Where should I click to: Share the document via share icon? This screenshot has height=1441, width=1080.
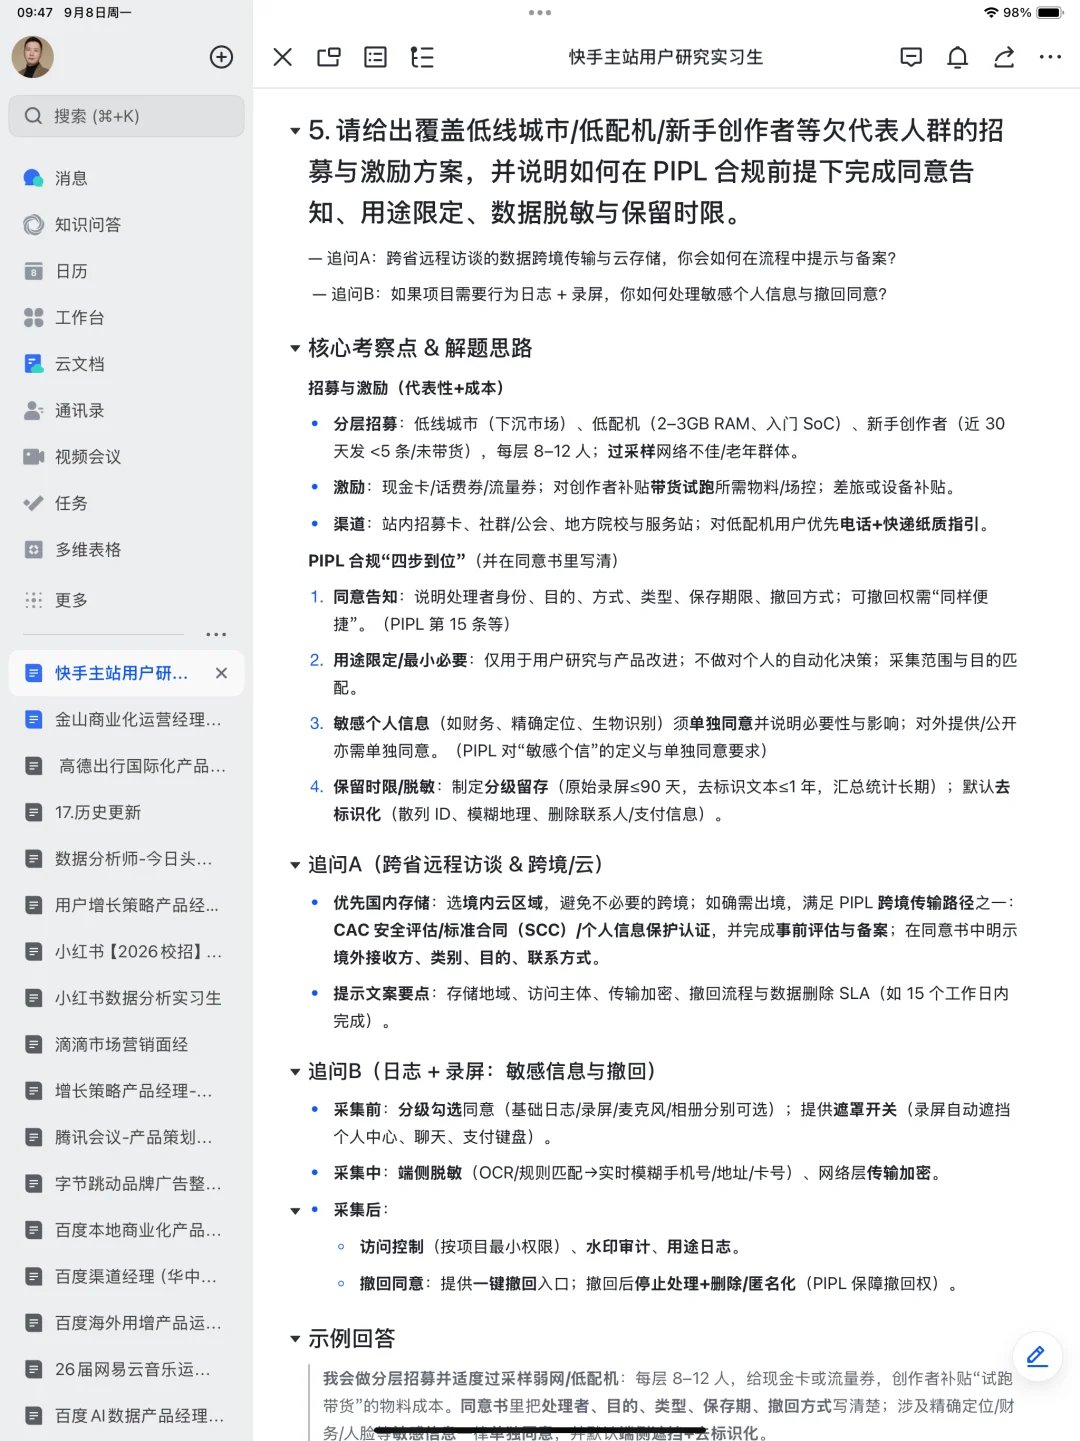1004,57
